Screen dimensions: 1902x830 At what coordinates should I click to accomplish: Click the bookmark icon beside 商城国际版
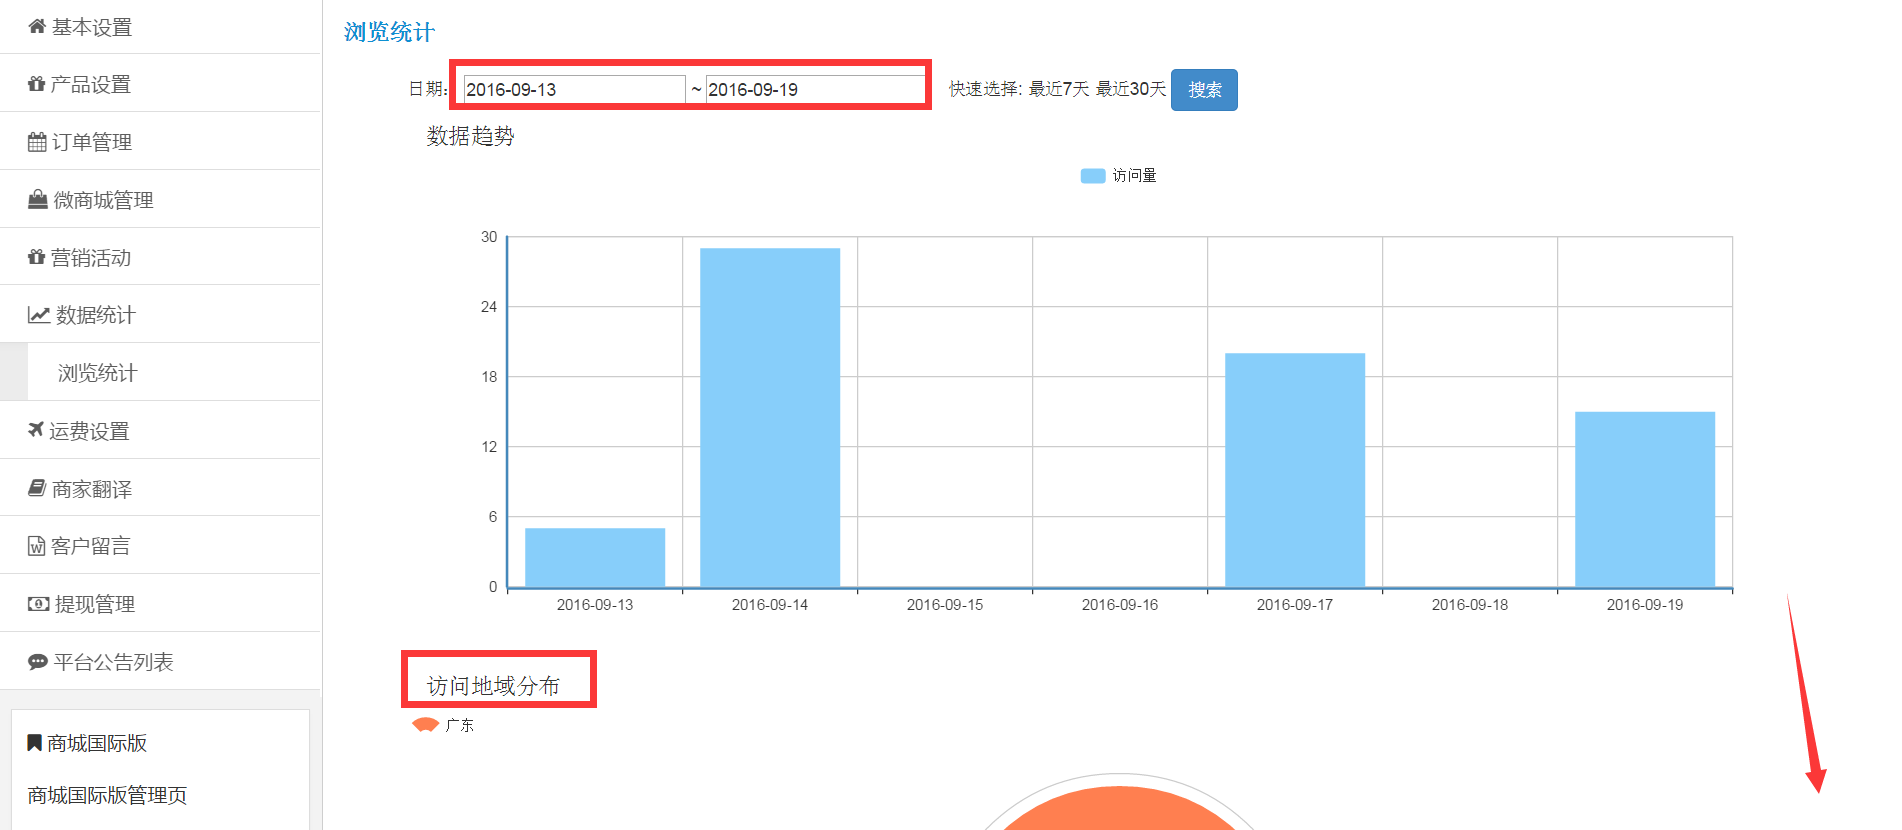point(34,743)
